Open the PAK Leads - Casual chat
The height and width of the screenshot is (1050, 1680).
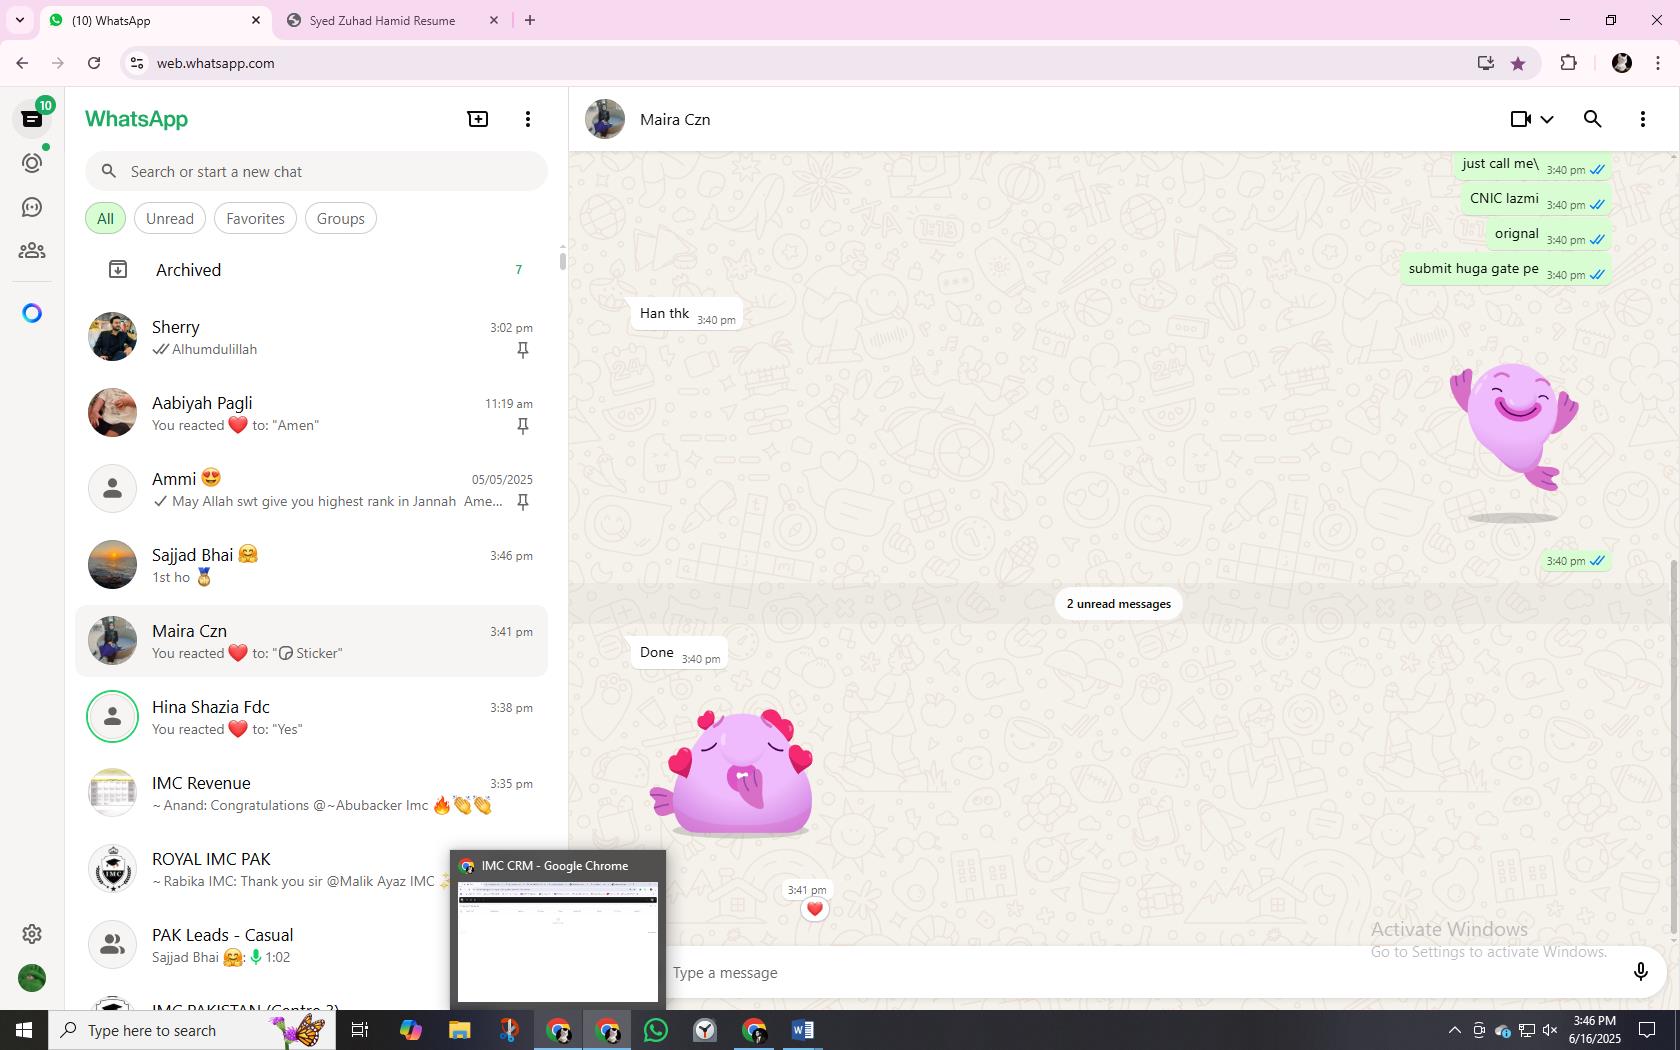[262, 945]
